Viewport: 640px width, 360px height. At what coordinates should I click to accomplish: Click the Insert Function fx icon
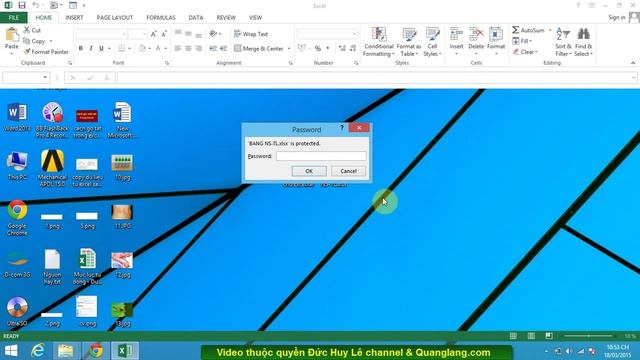(x=107, y=77)
